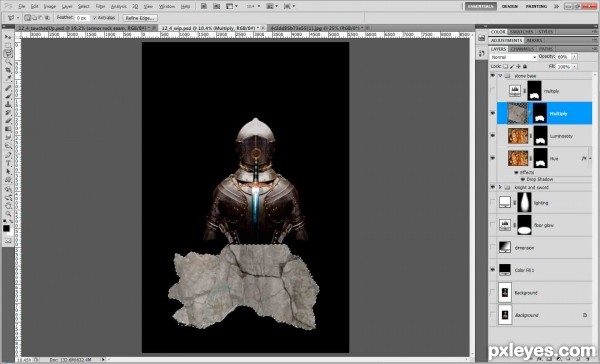Open the Arrange Documents dropdown
Image resolution: width=600 pixels, height=364 pixels.
pyautogui.click(x=273, y=7)
